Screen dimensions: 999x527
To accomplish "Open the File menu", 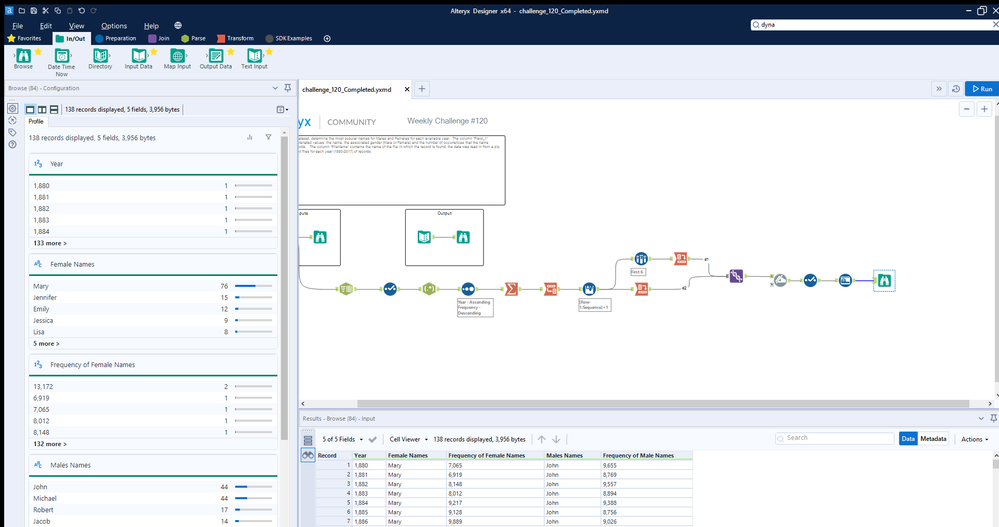I will [18, 26].
